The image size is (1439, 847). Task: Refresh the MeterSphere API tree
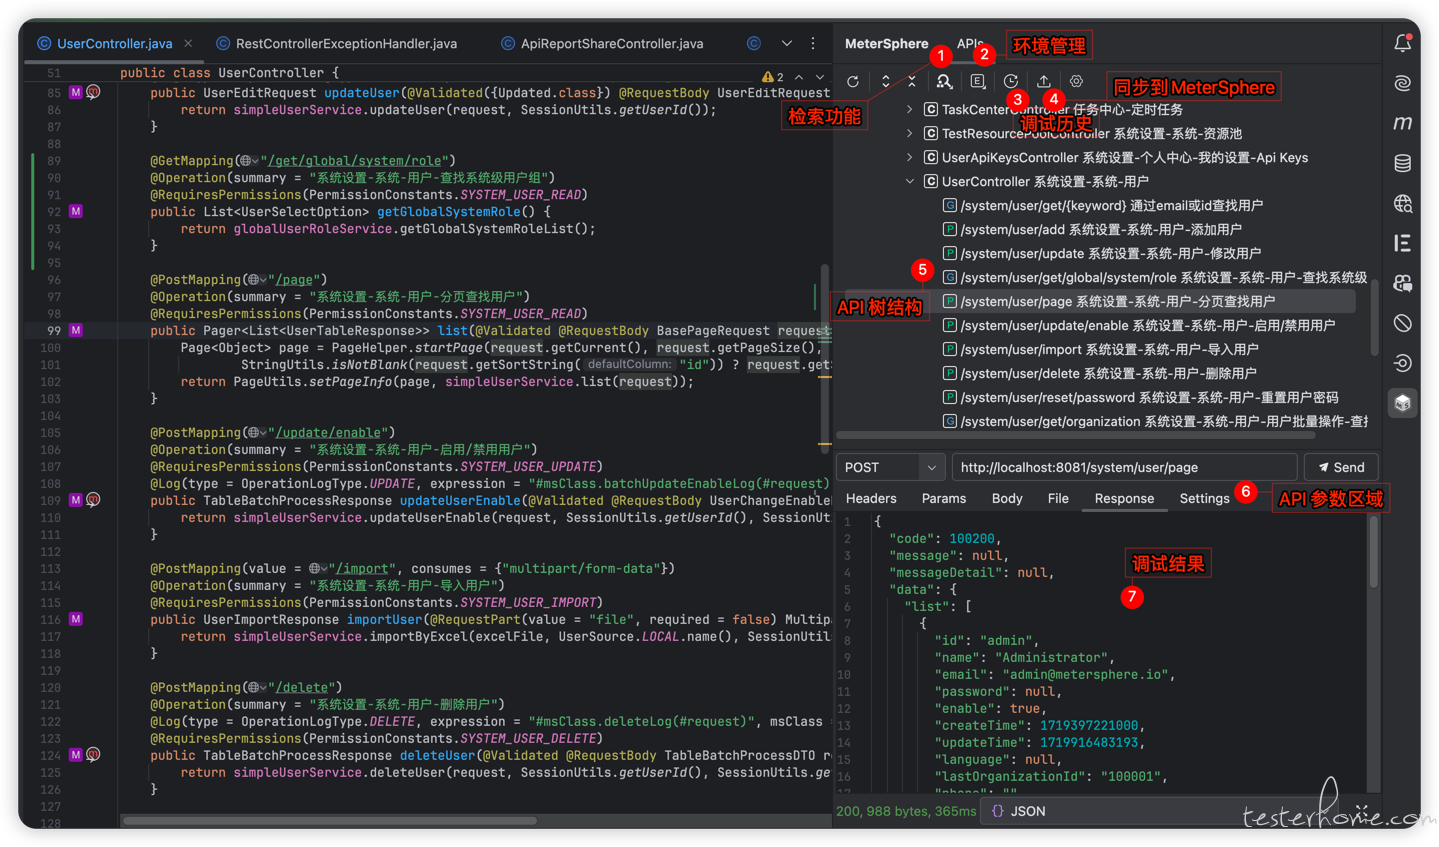(x=853, y=82)
